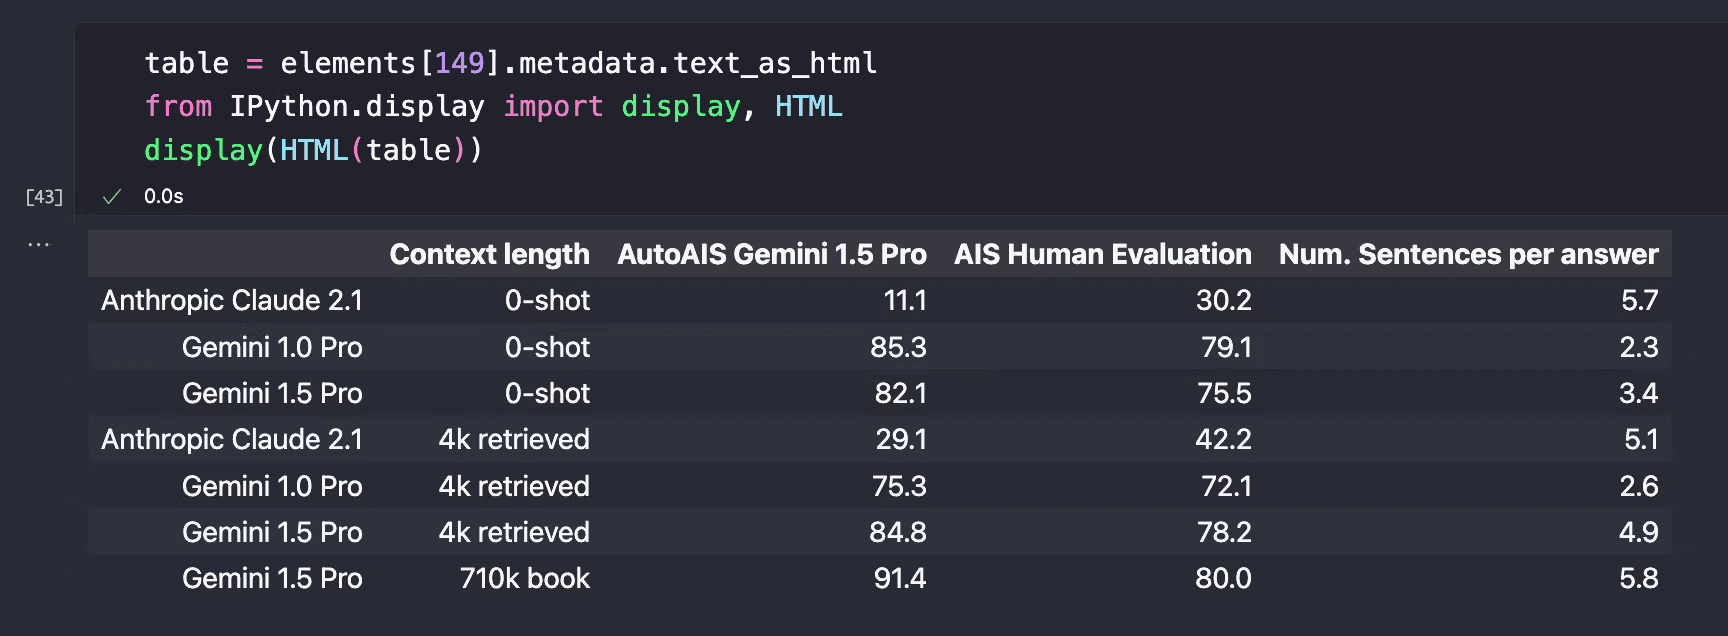The image size is (1728, 636).
Task: Select the AutoAIS Gemini 1.5 Pro header
Action: pos(772,254)
